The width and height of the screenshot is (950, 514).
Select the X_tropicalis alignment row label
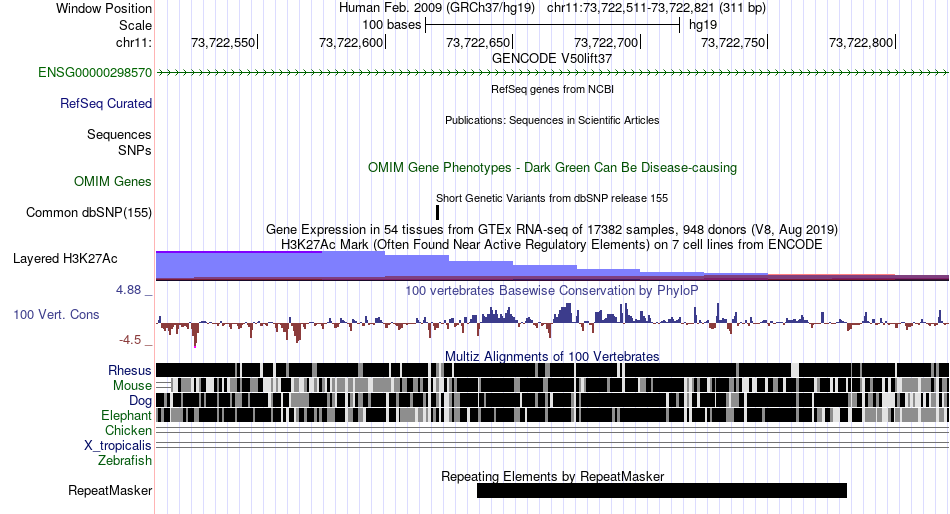118,446
